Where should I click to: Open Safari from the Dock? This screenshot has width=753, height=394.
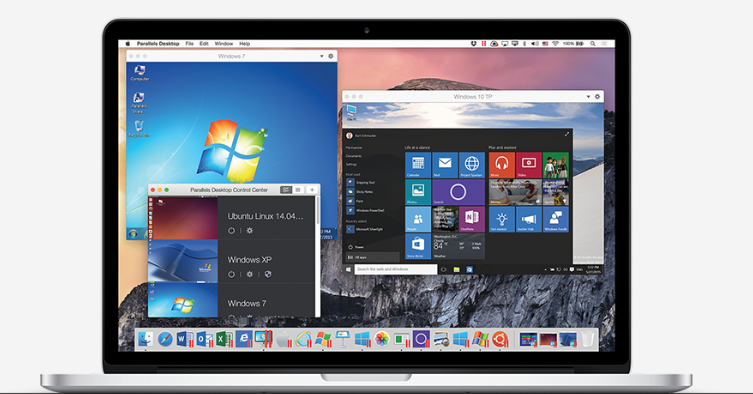click(x=165, y=339)
